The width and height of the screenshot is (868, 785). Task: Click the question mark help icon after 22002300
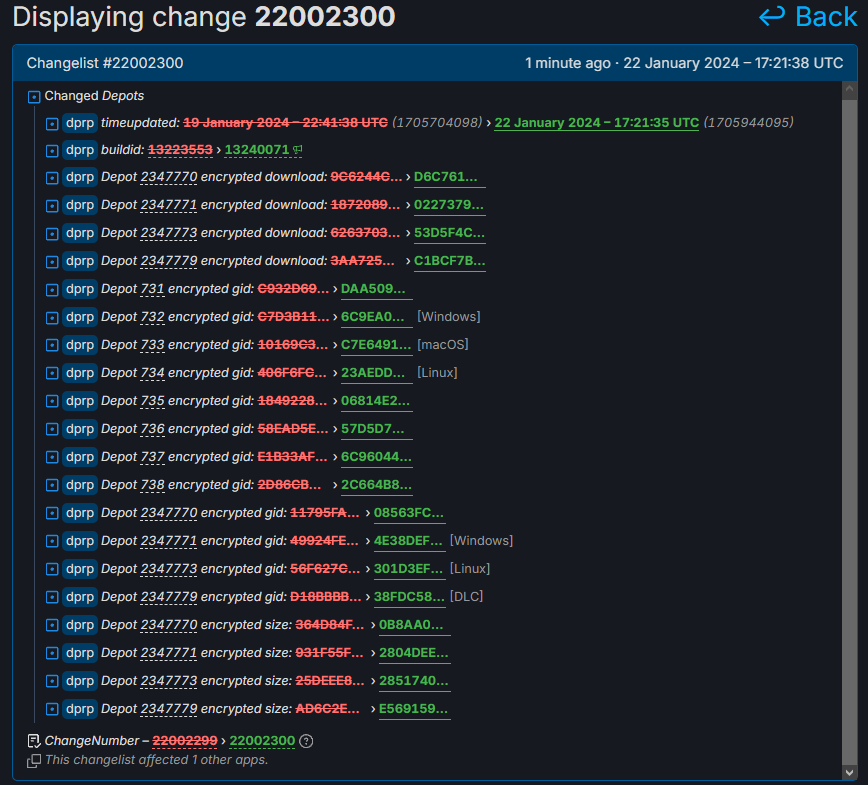coord(306,741)
